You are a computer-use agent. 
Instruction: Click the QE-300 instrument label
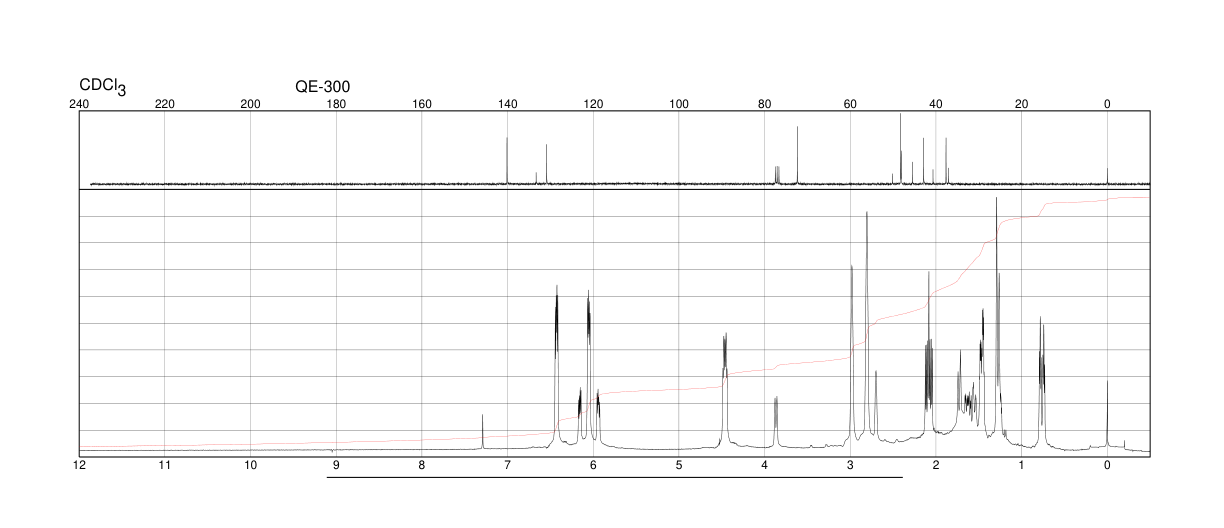pyautogui.click(x=322, y=87)
